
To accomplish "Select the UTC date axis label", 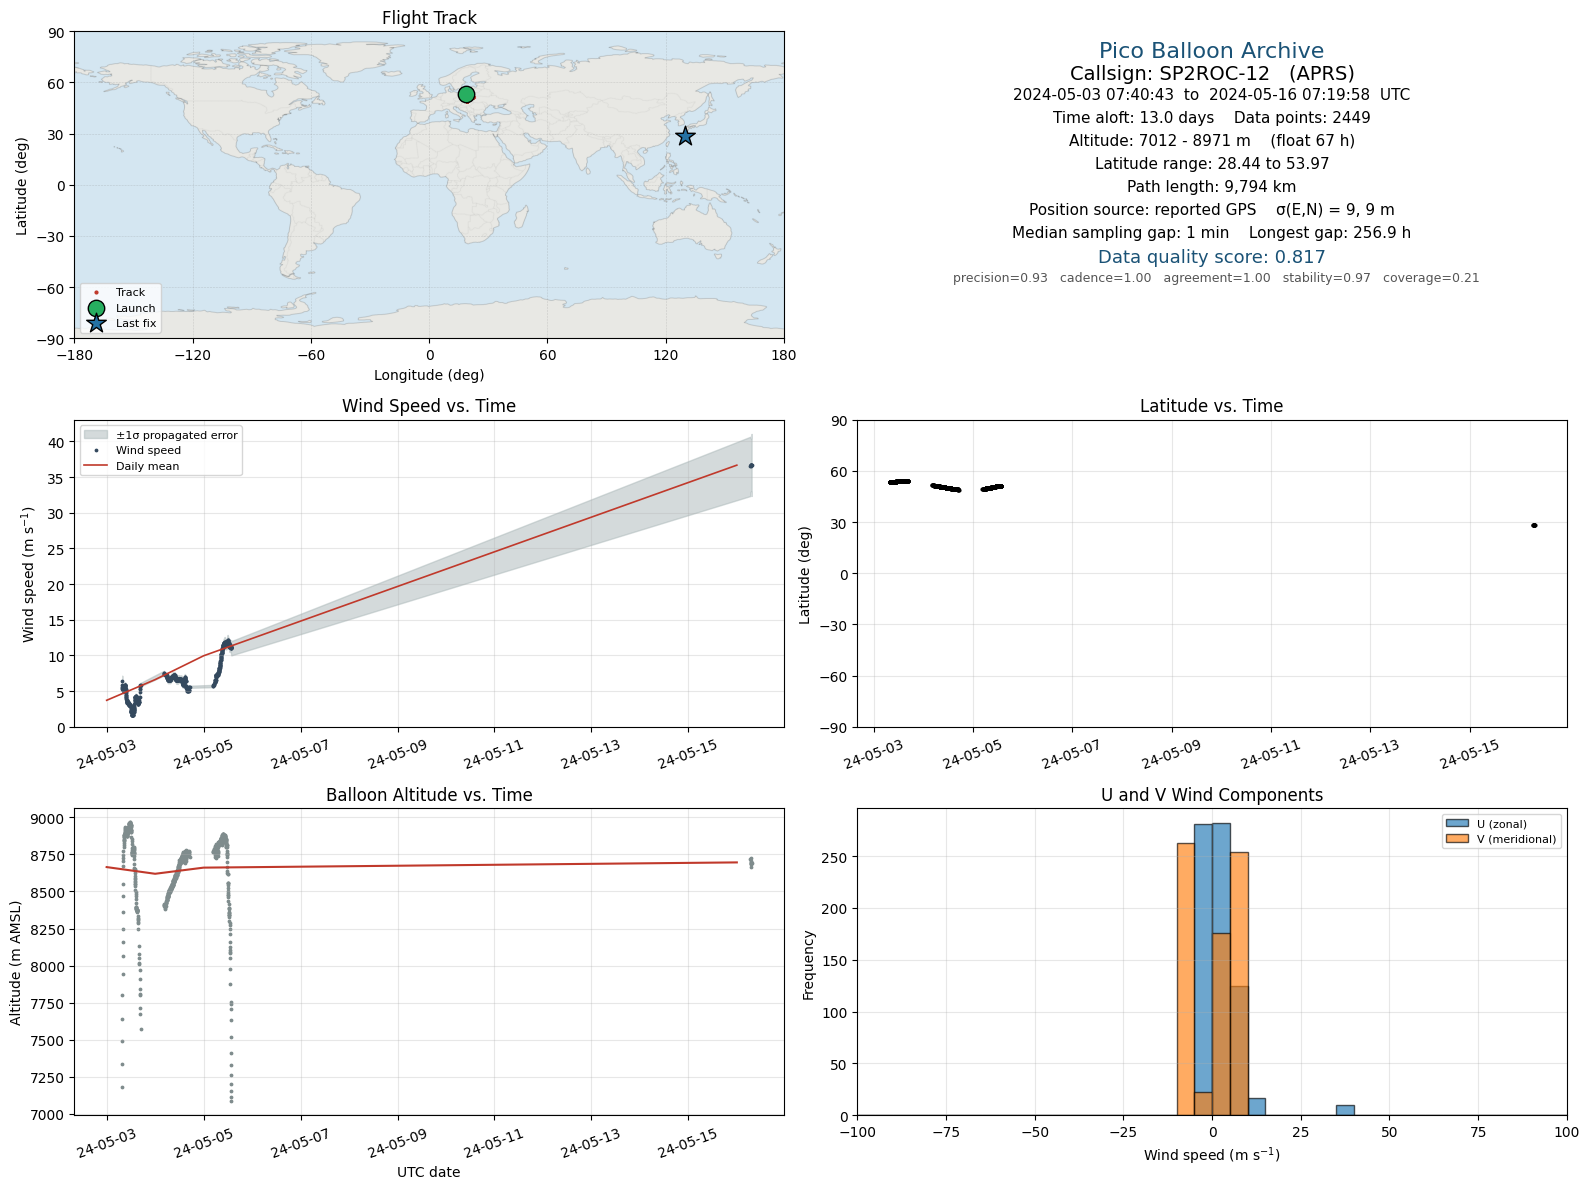I will (429, 1172).
